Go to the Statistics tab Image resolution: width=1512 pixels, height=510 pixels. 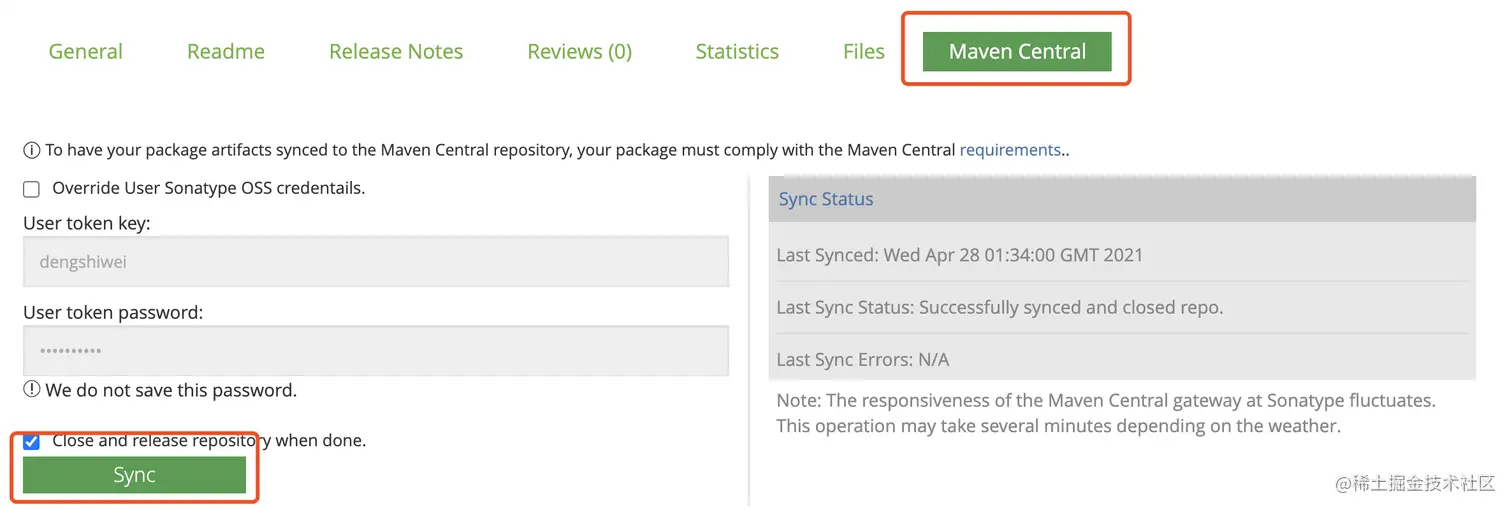coord(737,52)
